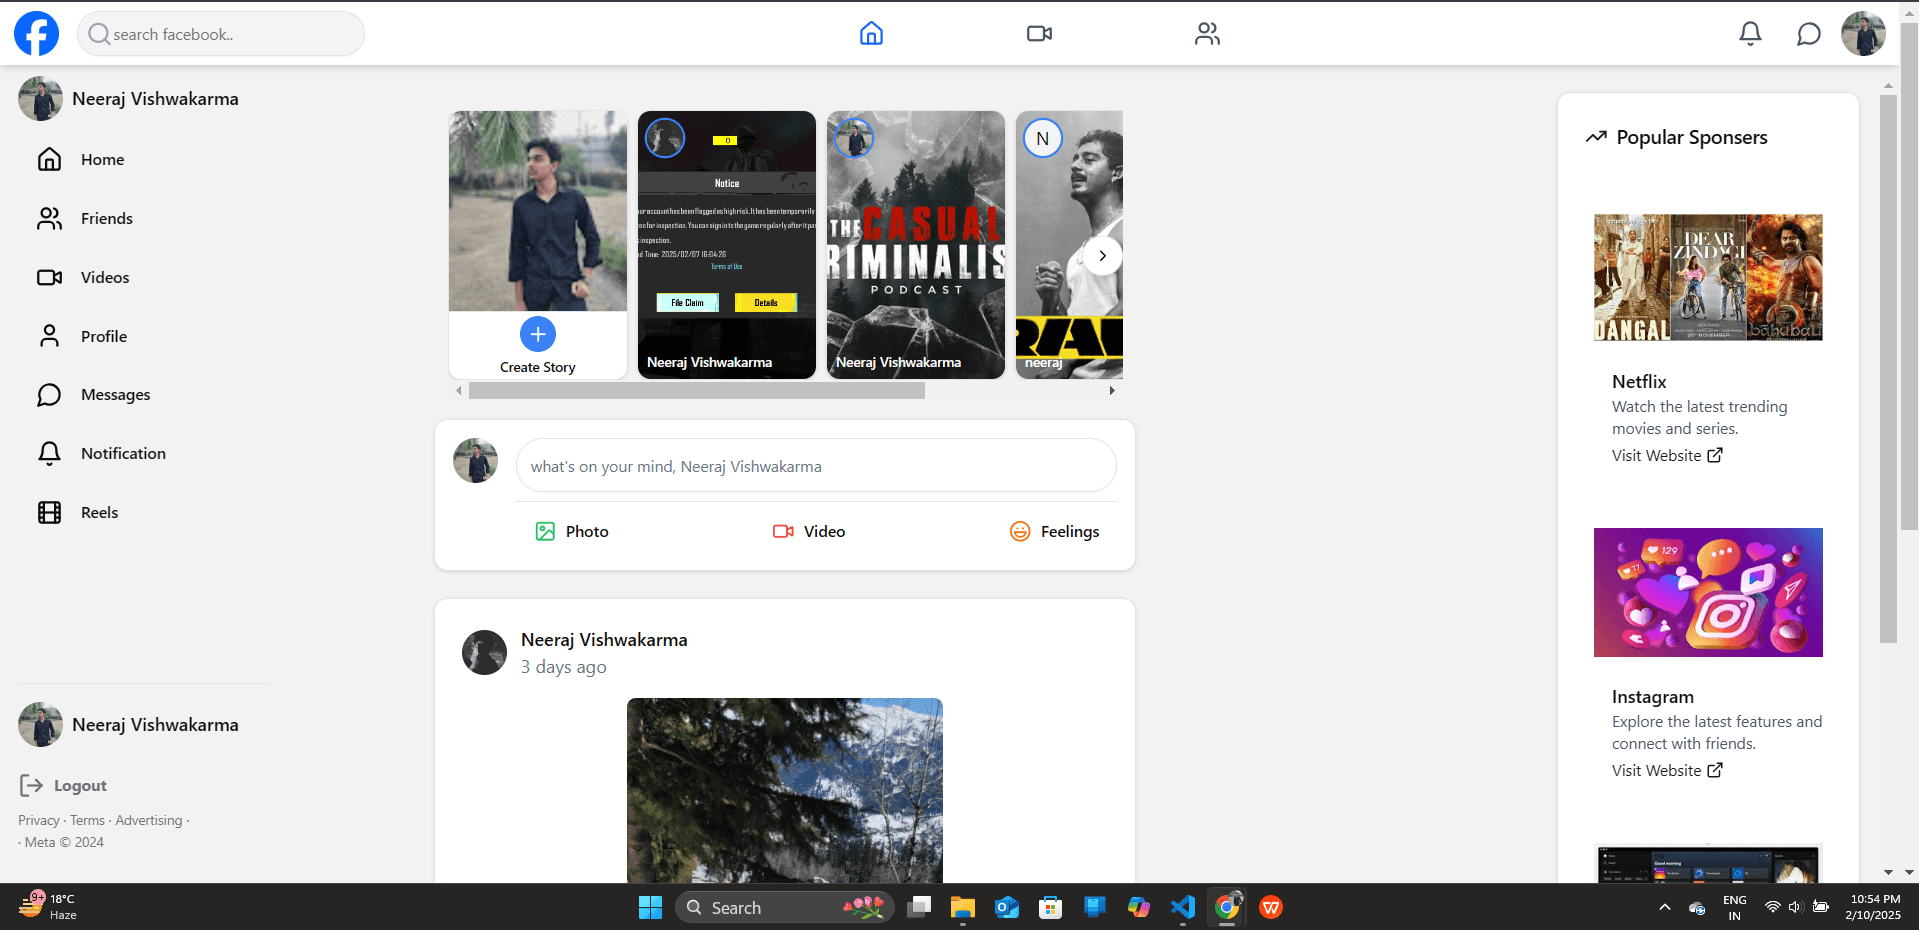Screen dimensions: 1919x930
Task: Open Reels from the left sidebar
Action: click(x=99, y=512)
